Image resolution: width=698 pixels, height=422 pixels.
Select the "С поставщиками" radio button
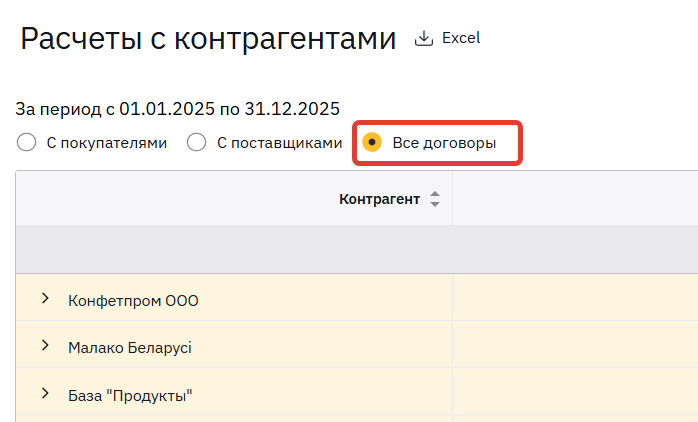(197, 143)
